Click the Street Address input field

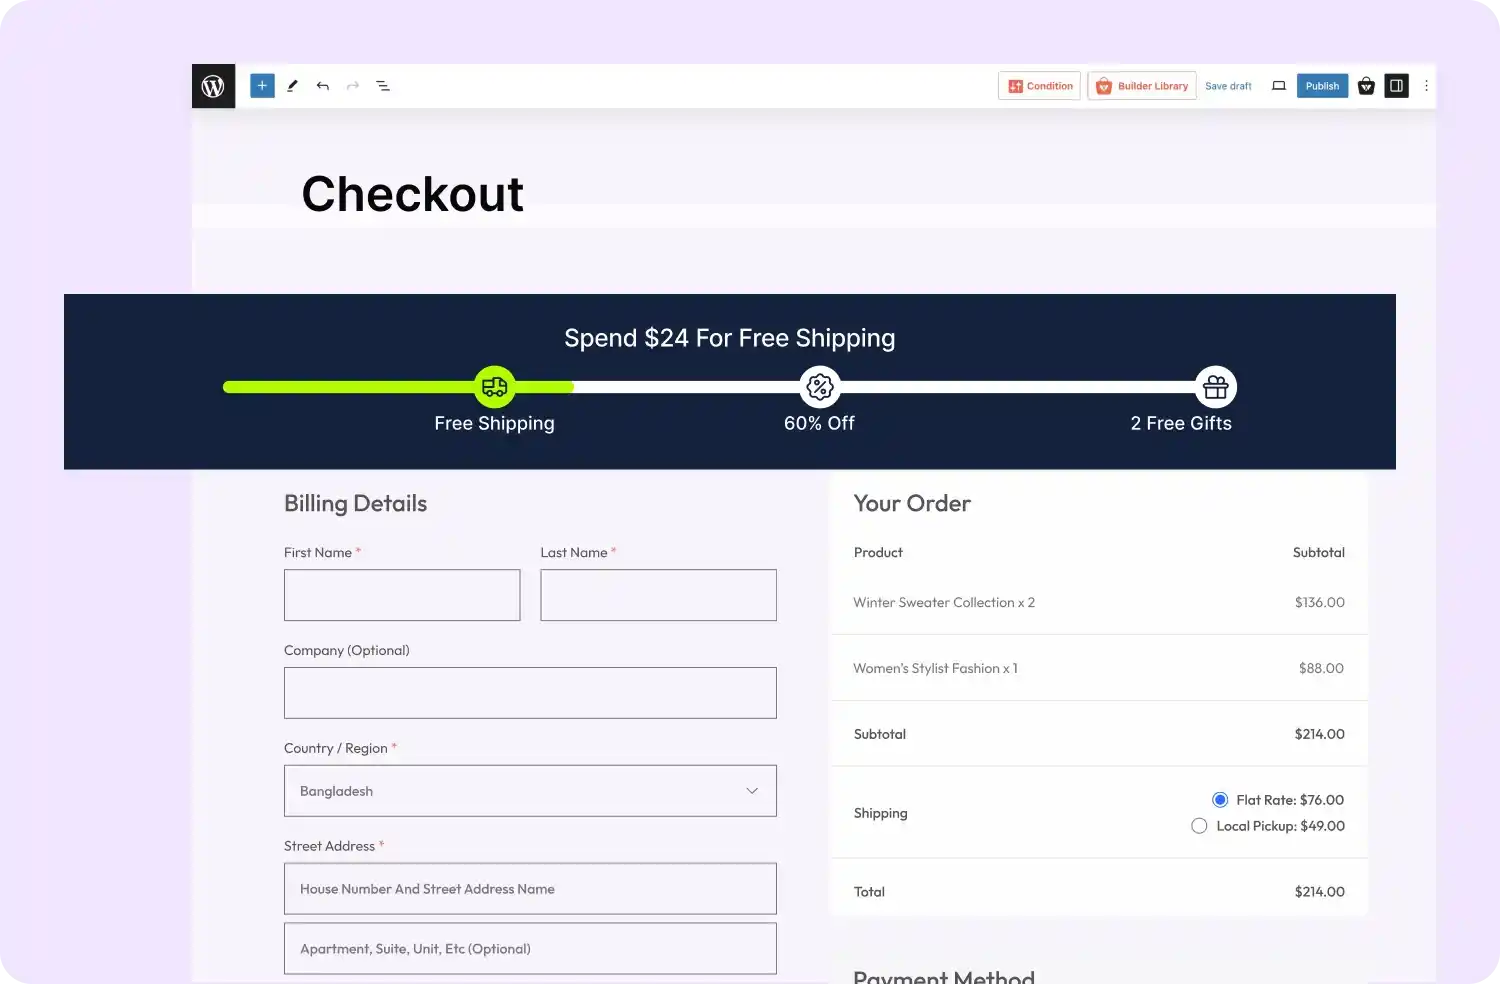[530, 888]
